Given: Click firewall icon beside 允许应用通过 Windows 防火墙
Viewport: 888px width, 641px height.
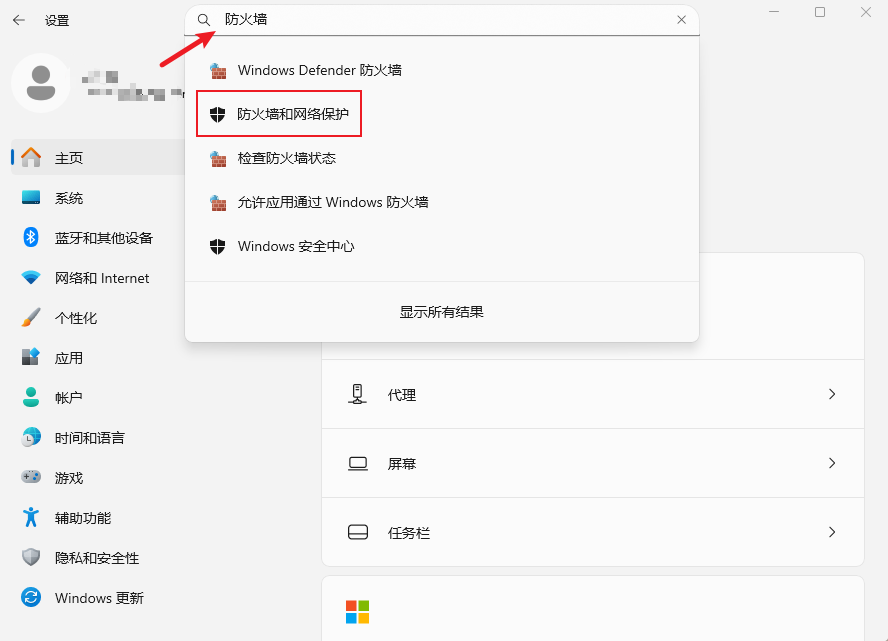Looking at the screenshot, I should click(x=218, y=203).
